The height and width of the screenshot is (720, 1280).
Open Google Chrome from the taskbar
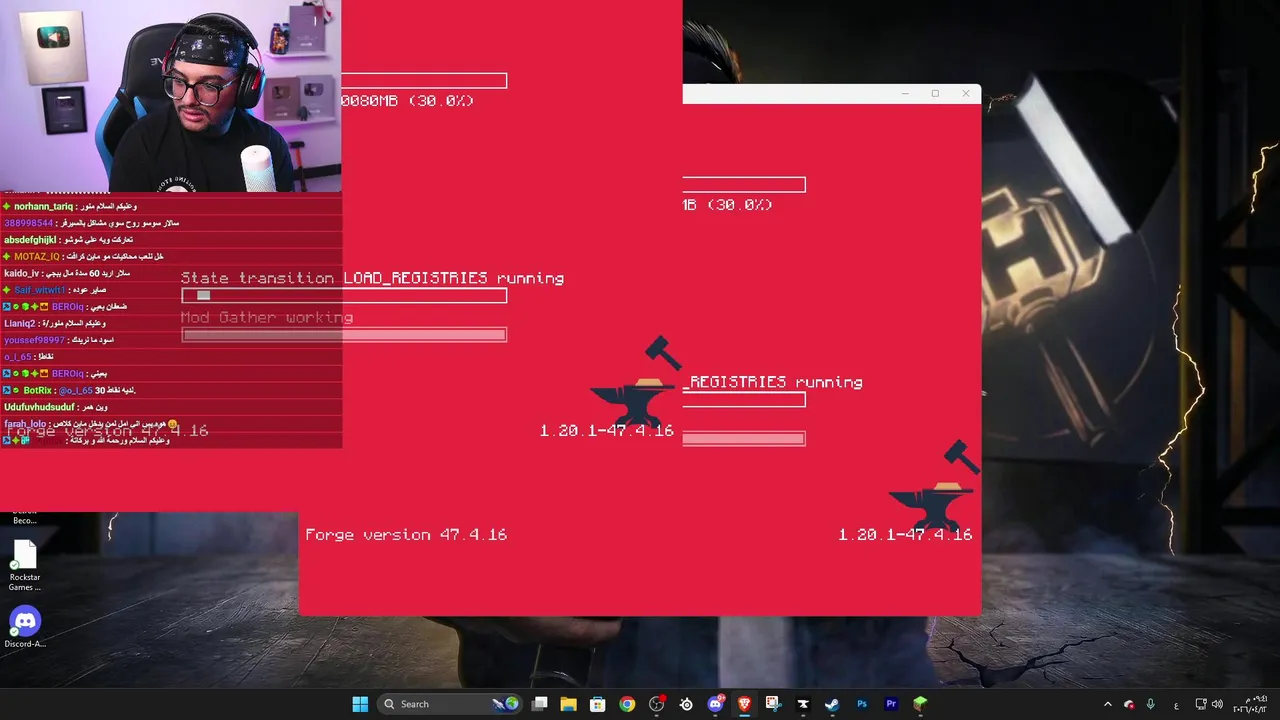tap(627, 704)
